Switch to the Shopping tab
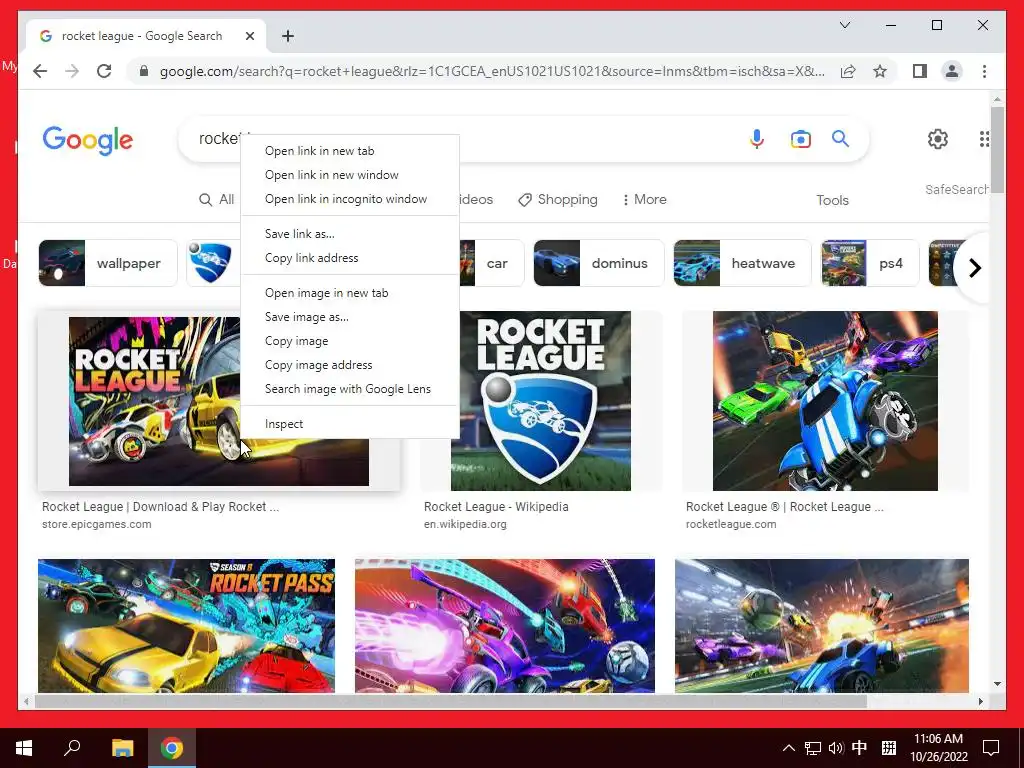The image size is (1024, 768). tap(558, 199)
